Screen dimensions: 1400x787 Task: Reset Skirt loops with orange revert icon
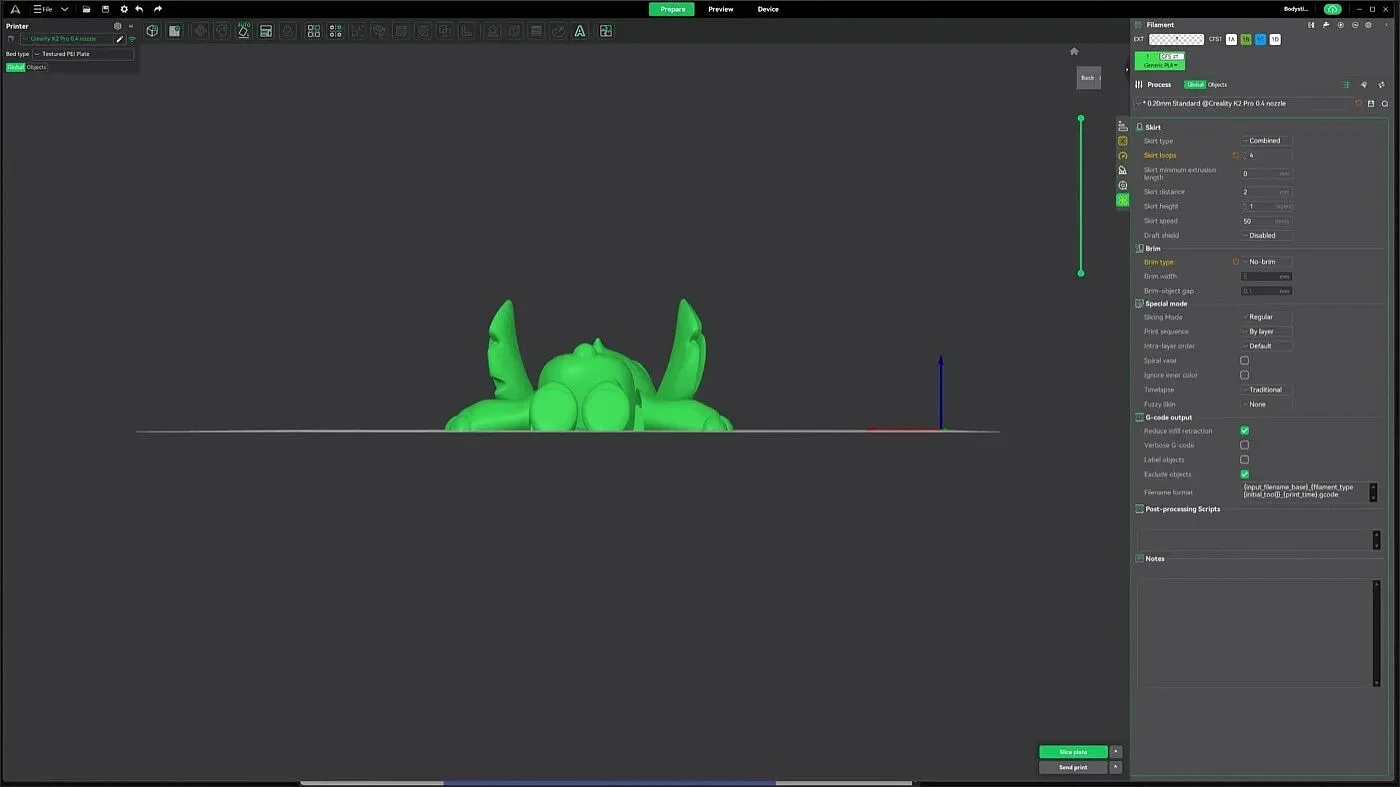point(1235,155)
